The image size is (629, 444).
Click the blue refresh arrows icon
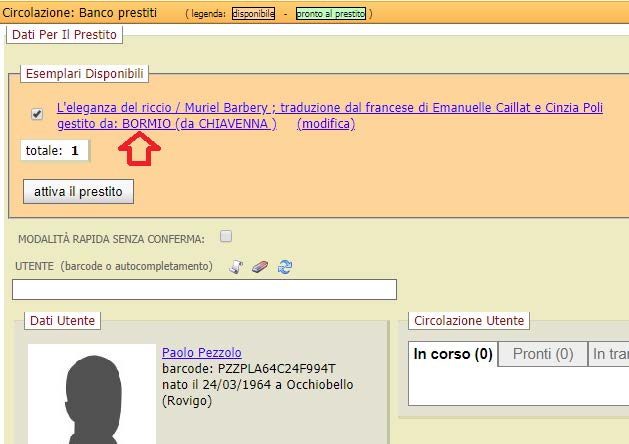coord(285,266)
